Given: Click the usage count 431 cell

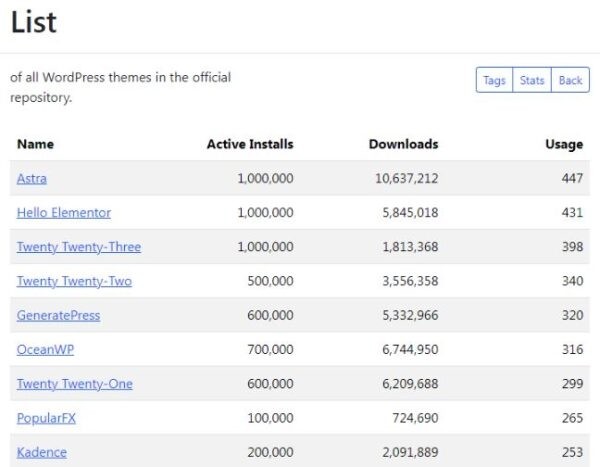Looking at the screenshot, I should [x=570, y=213].
